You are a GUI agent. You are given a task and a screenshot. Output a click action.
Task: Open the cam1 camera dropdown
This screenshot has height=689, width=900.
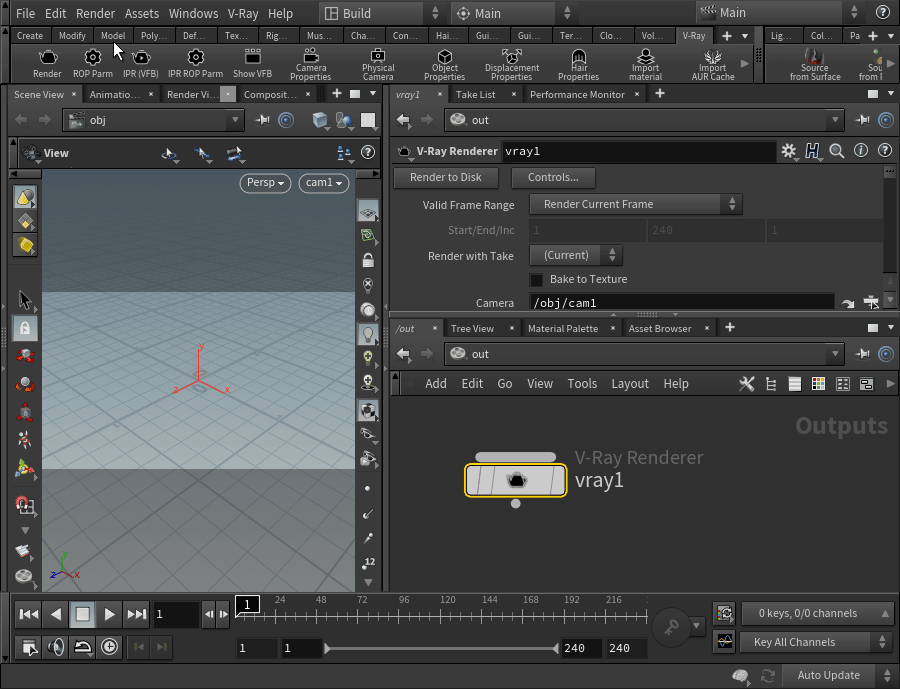coord(324,183)
